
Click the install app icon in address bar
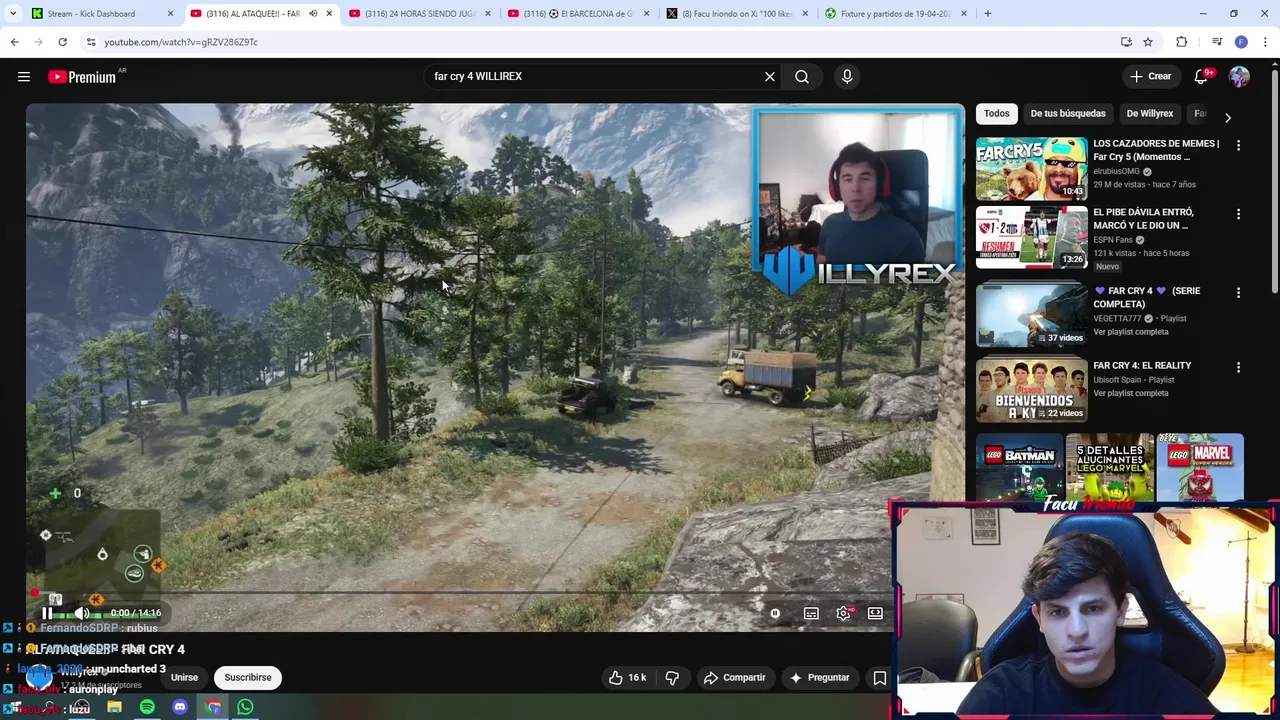[1126, 42]
